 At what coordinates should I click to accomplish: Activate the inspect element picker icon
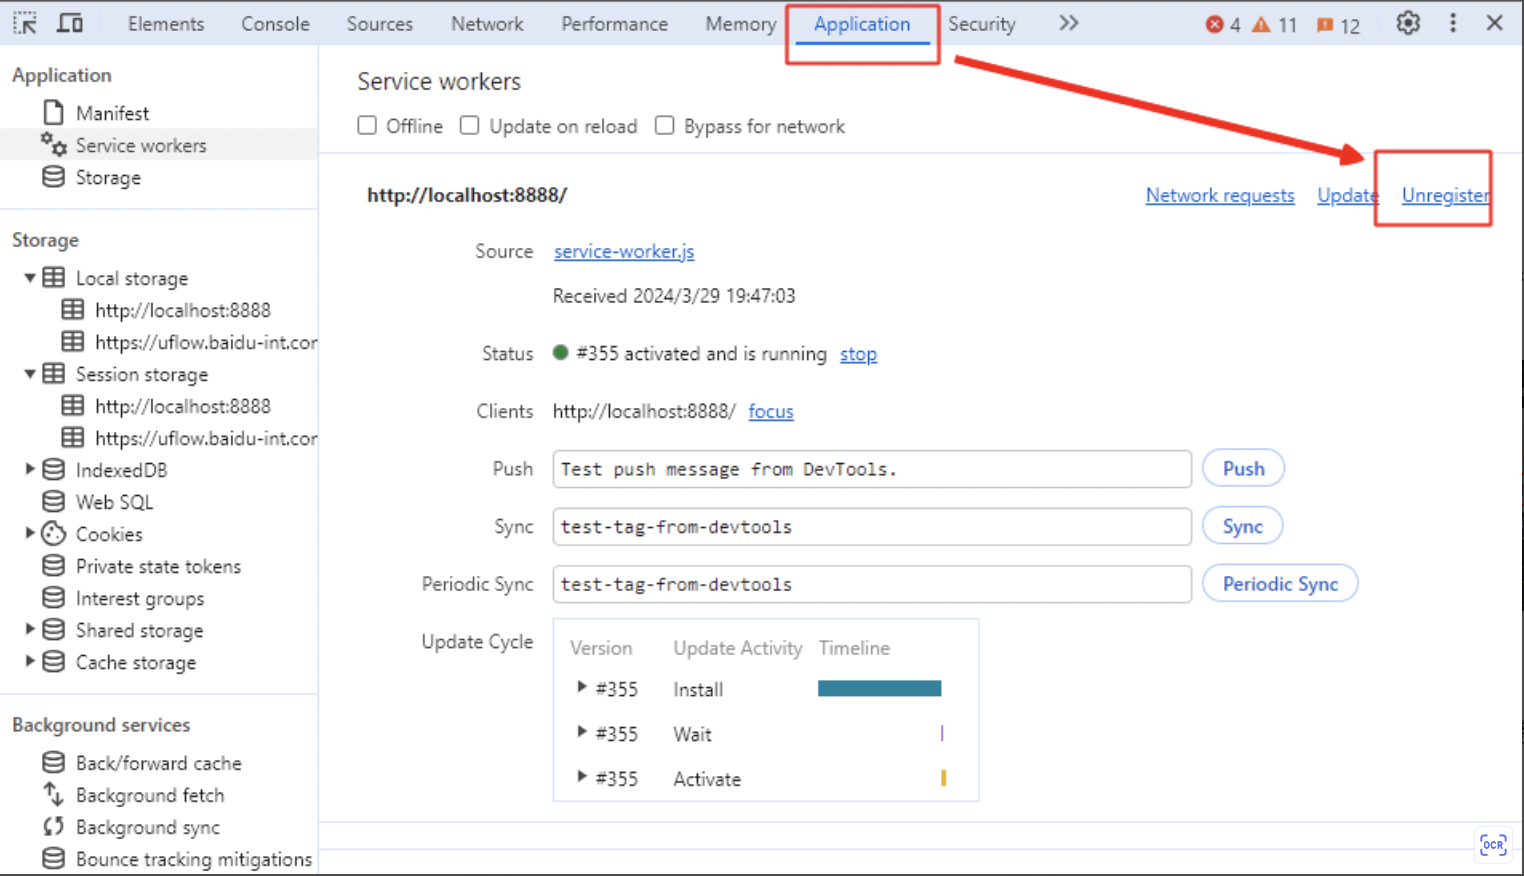point(25,23)
